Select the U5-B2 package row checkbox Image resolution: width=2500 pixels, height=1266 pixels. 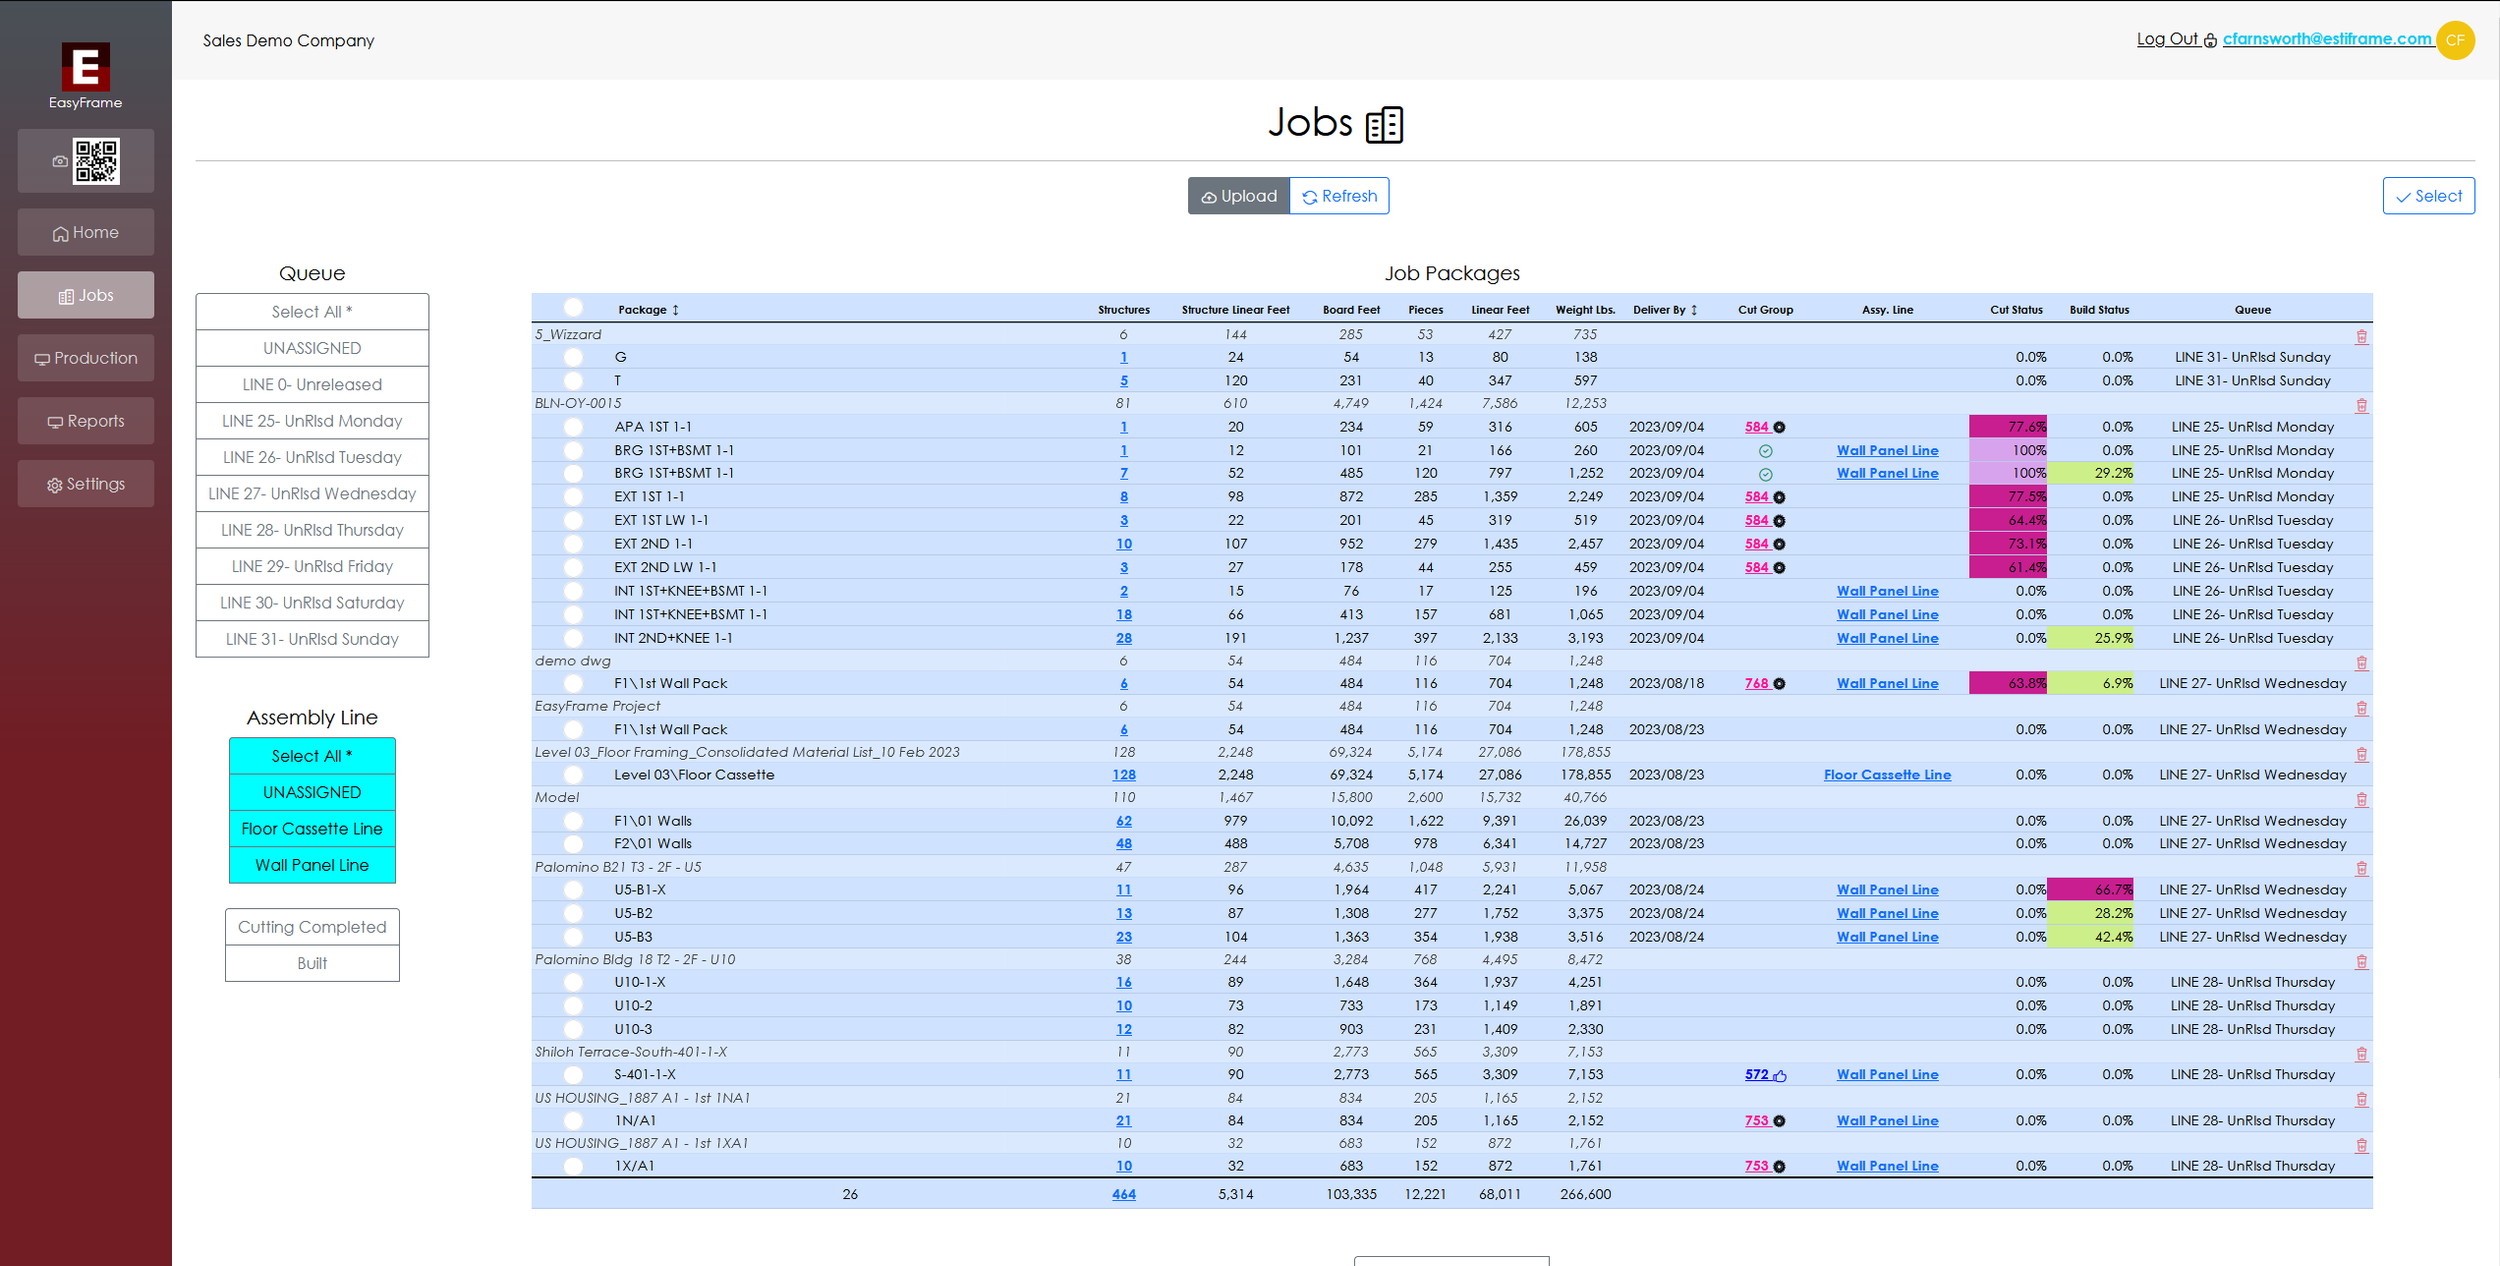click(x=573, y=913)
